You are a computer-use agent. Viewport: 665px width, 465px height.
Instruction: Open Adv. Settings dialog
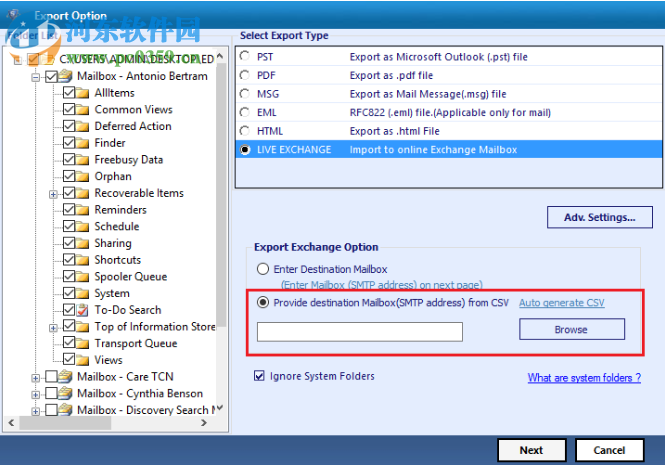[x=599, y=217]
